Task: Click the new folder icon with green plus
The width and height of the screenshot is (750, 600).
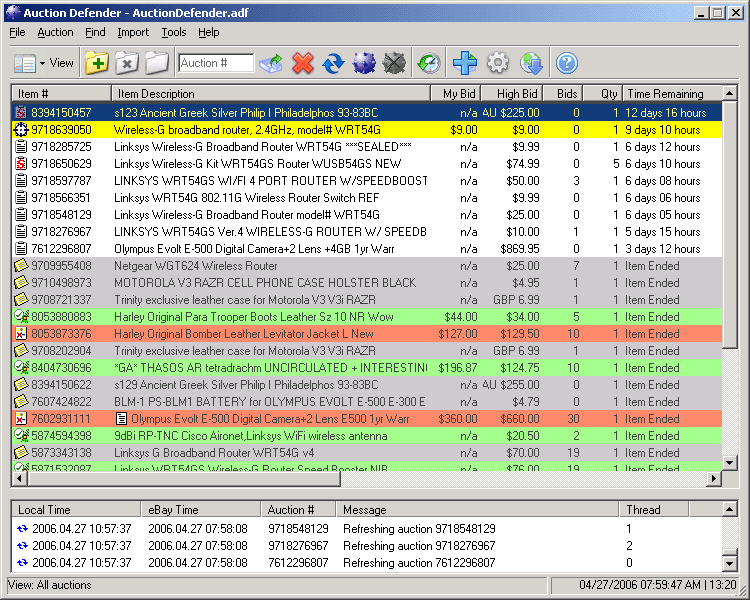Action: click(97, 63)
